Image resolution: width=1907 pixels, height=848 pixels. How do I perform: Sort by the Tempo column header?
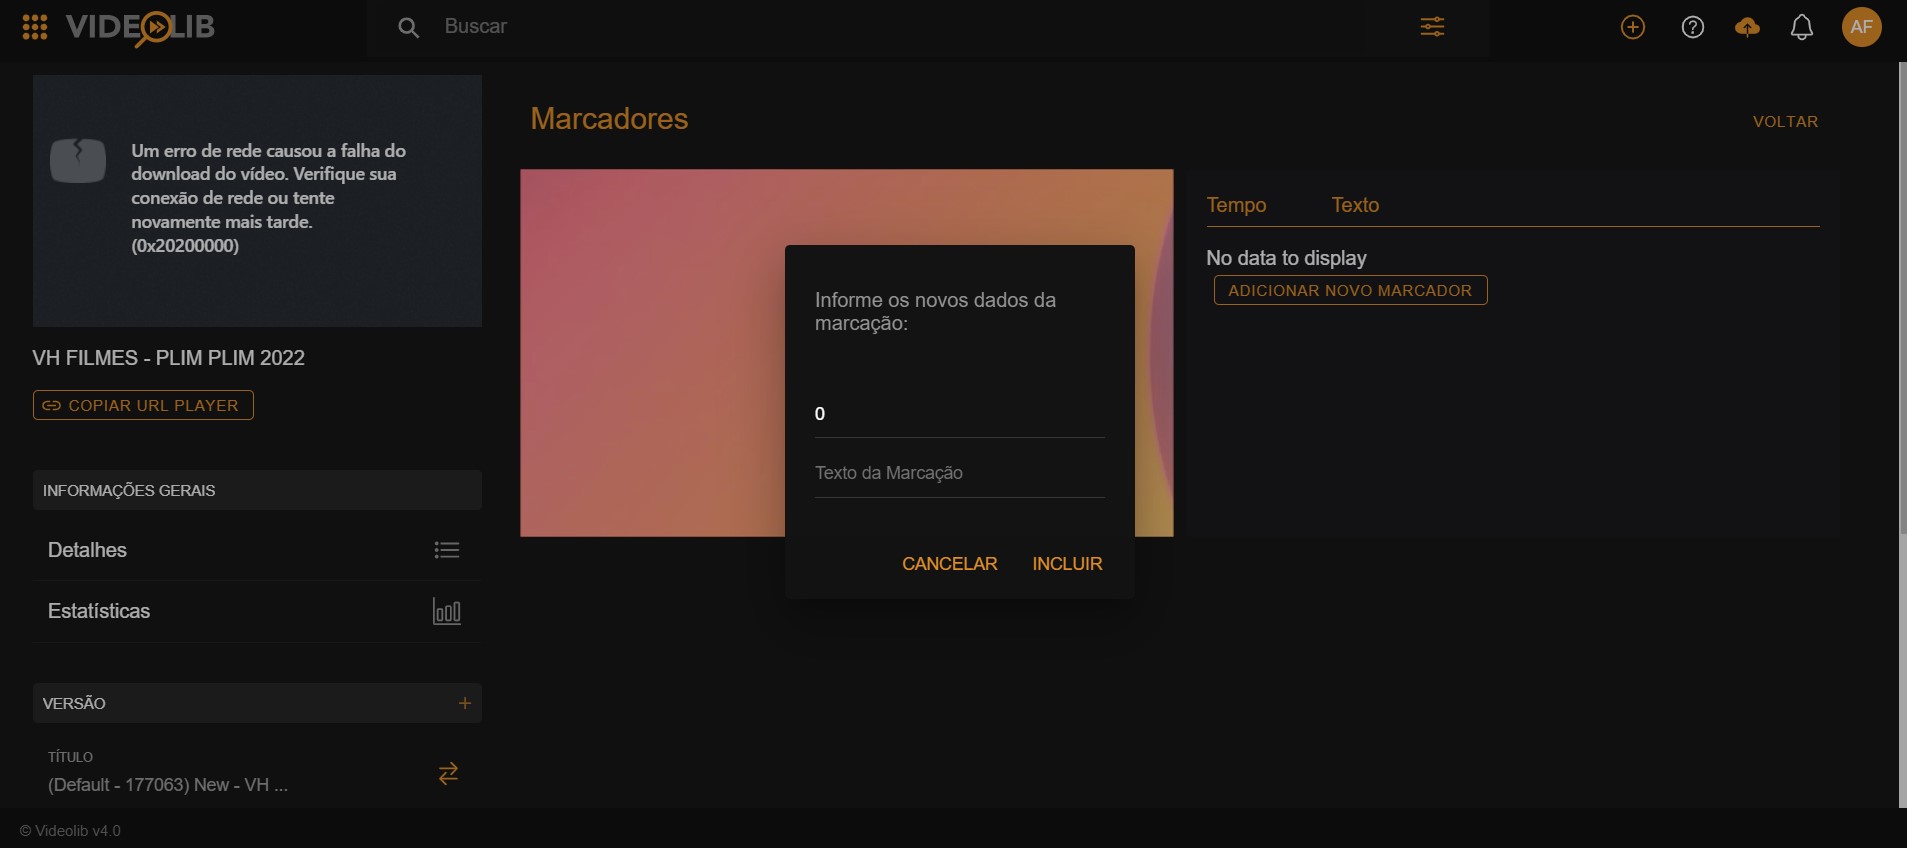pos(1236,205)
